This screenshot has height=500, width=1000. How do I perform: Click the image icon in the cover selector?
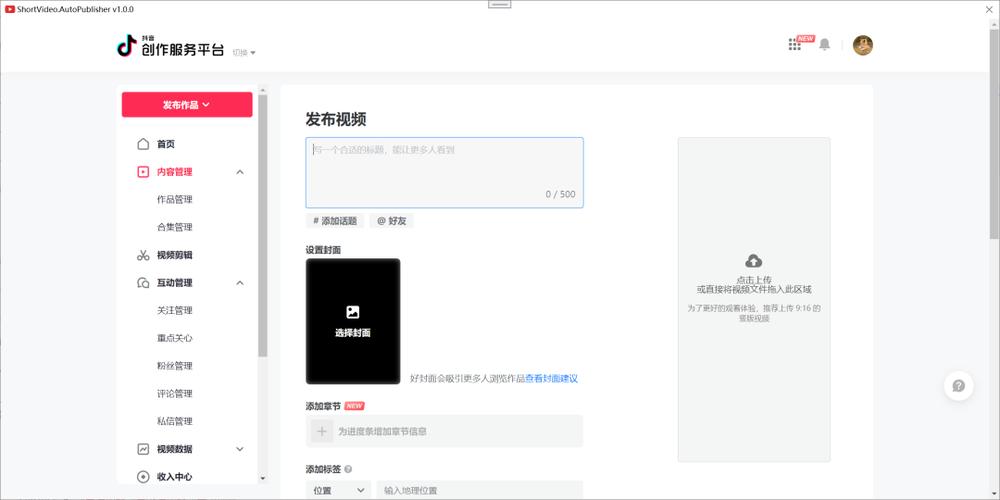pyautogui.click(x=353, y=312)
